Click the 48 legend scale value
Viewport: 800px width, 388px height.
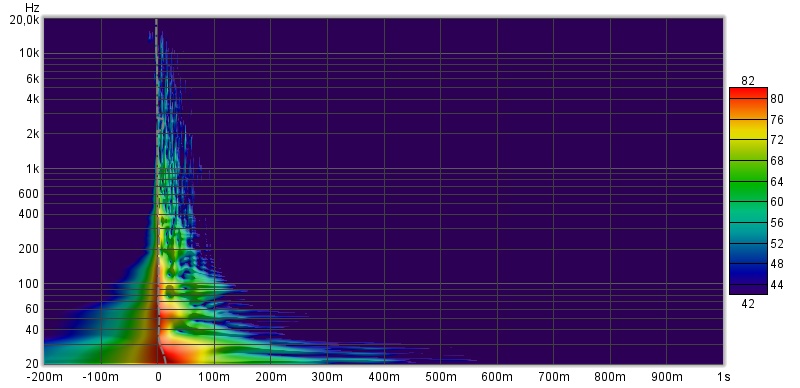point(777,264)
